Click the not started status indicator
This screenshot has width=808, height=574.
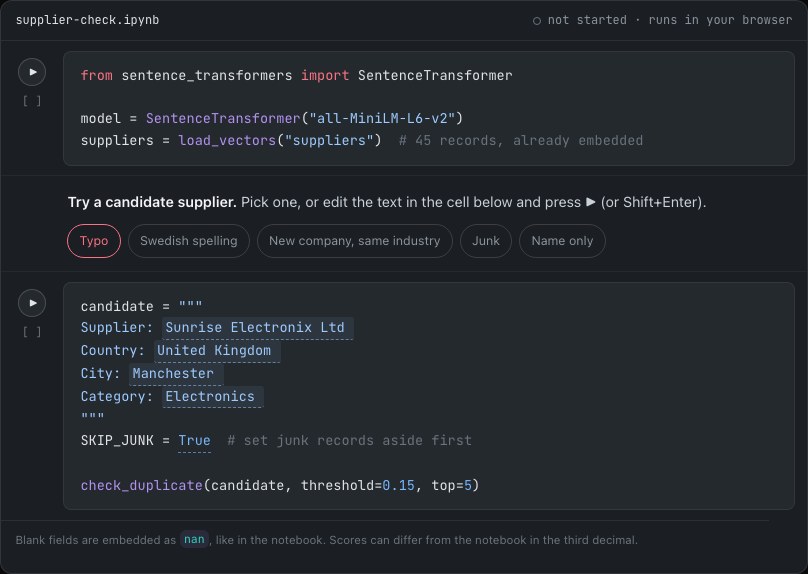coord(580,20)
